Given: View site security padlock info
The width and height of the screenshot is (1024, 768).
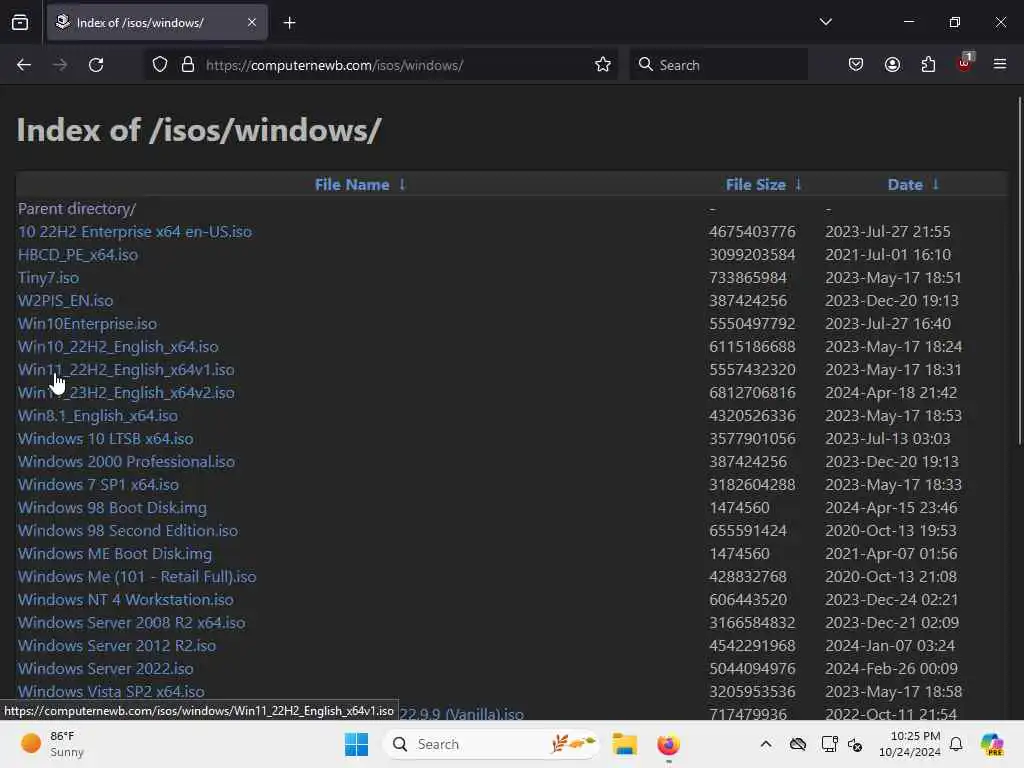Looking at the screenshot, I should click(188, 65).
